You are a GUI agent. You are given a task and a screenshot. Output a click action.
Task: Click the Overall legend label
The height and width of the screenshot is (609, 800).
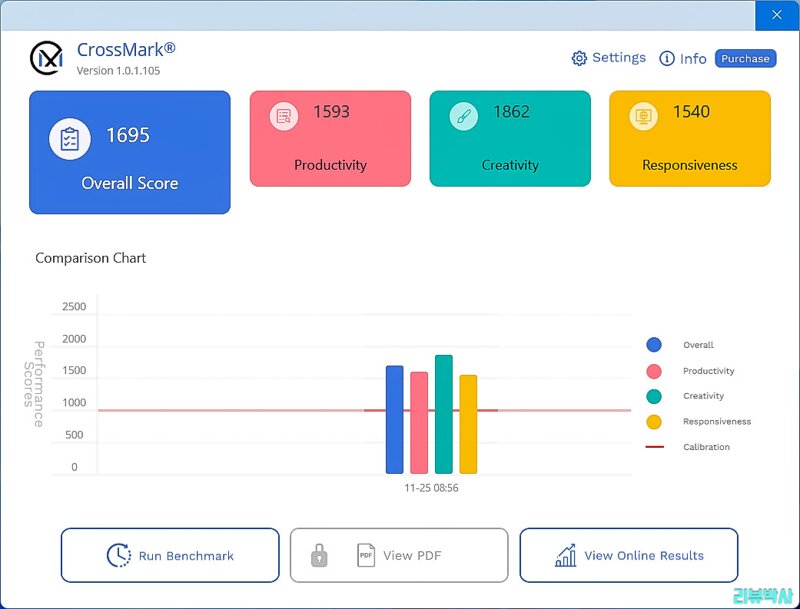coord(698,345)
